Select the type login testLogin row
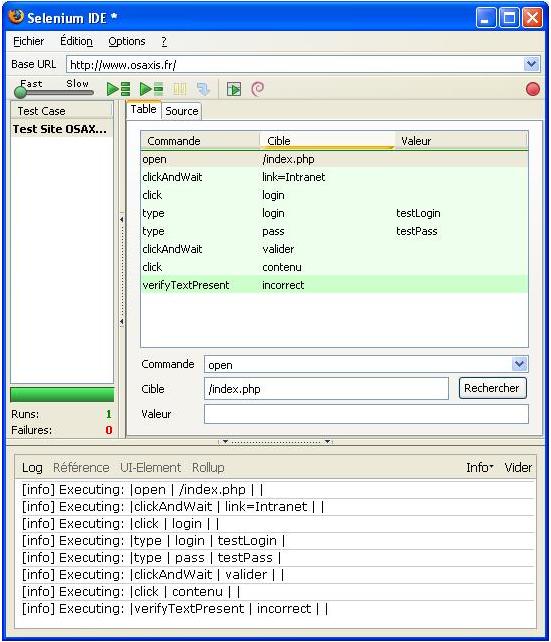551x642 pixels. pos(334,213)
